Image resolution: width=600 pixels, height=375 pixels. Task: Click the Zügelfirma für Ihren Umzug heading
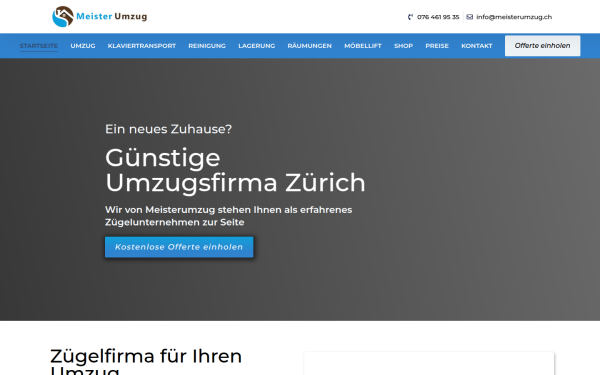coord(146,361)
